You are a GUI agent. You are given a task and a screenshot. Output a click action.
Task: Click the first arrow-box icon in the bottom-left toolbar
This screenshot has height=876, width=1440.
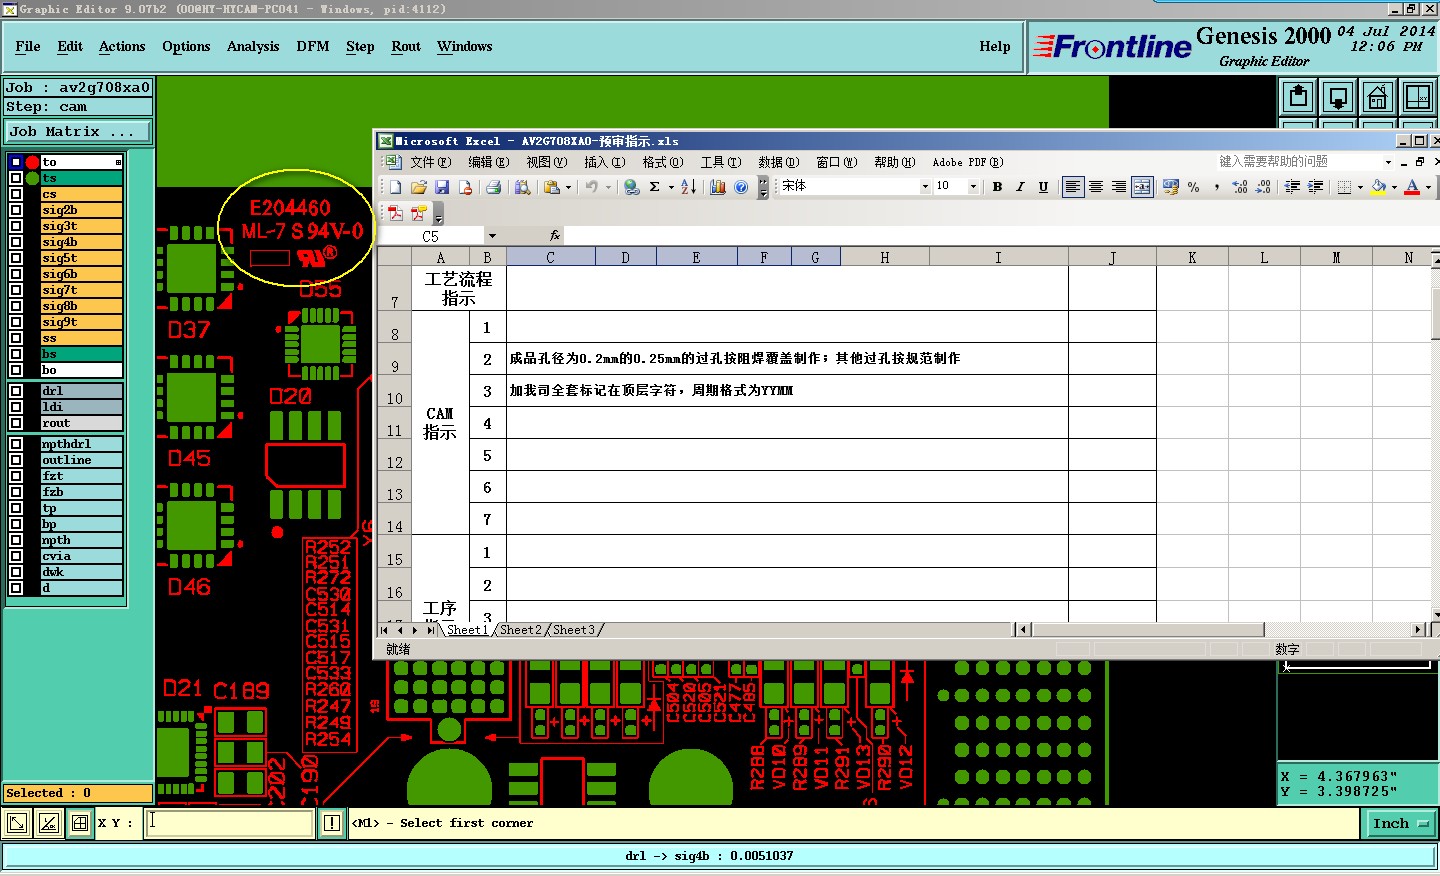[x=17, y=823]
